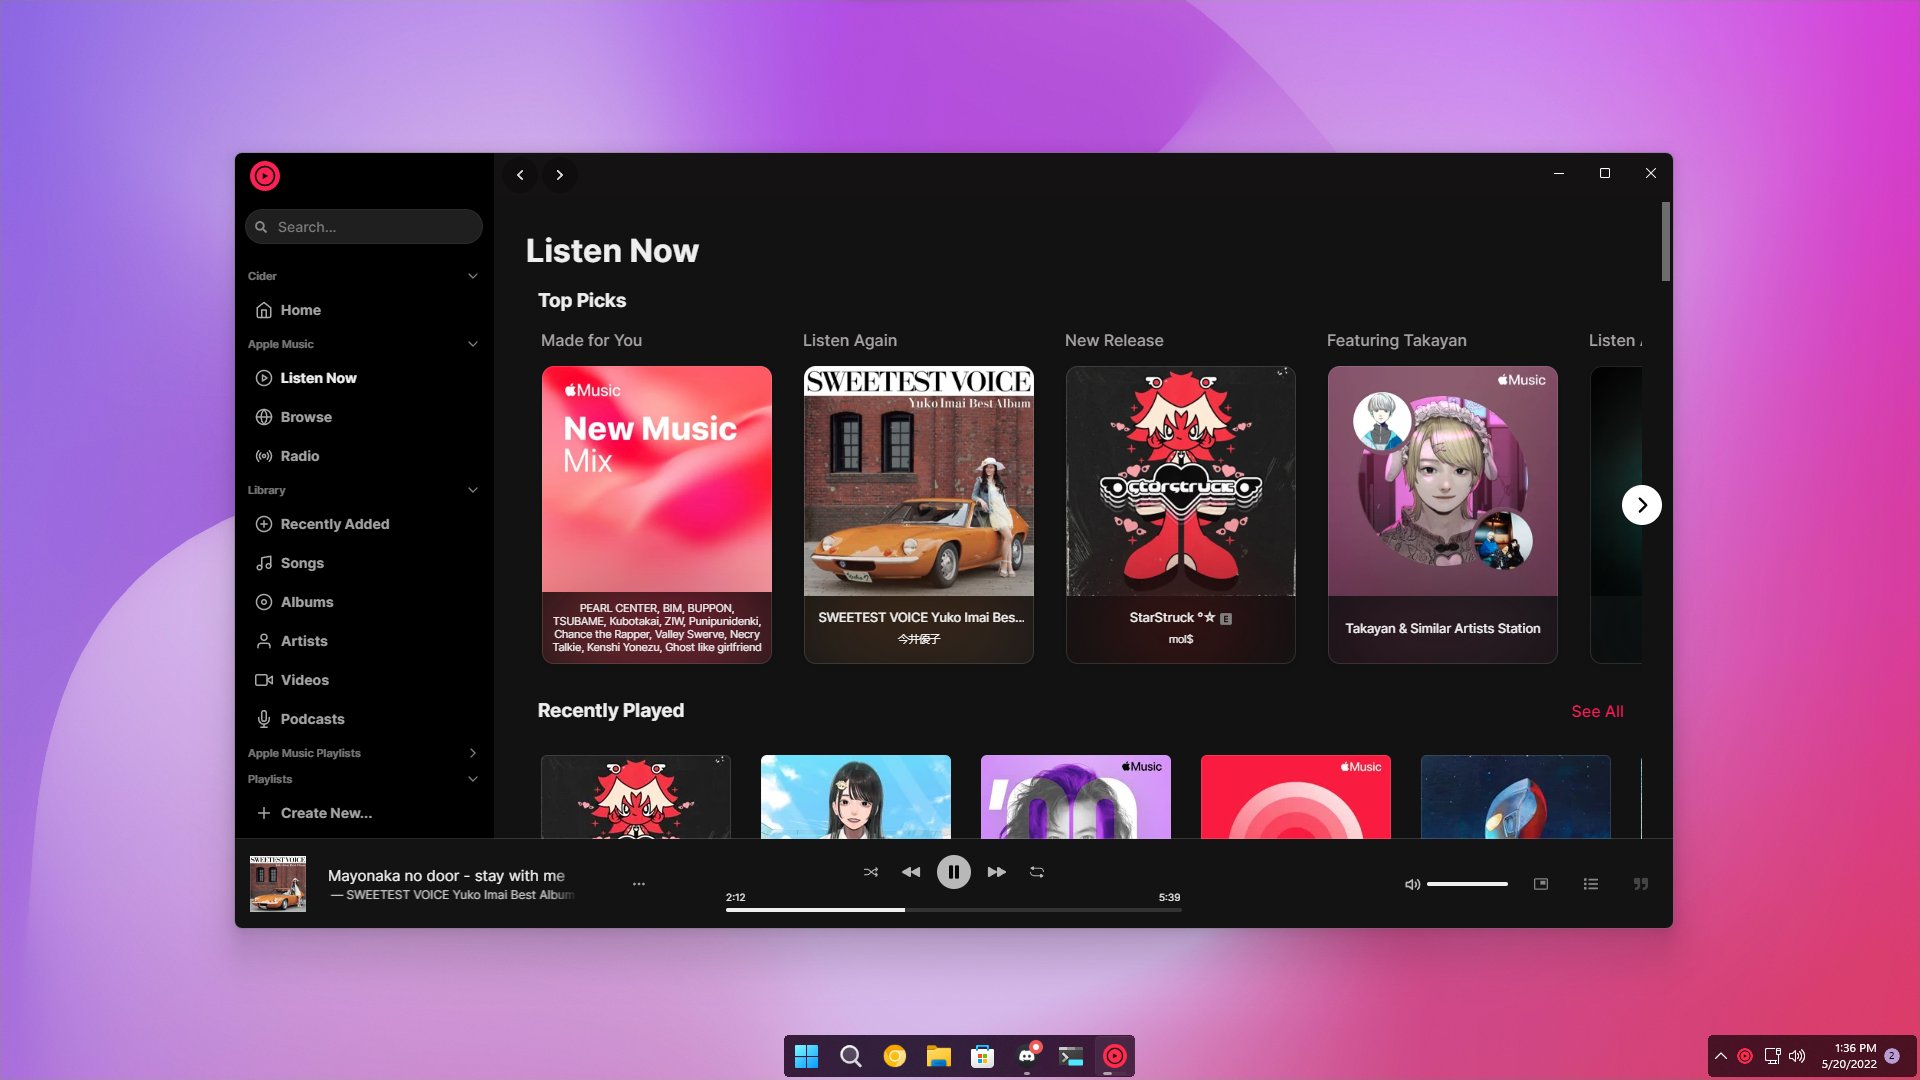Open the blue-sky anime girl recently played thumbnail
Screen dimensions: 1920x1080
[x=856, y=797]
